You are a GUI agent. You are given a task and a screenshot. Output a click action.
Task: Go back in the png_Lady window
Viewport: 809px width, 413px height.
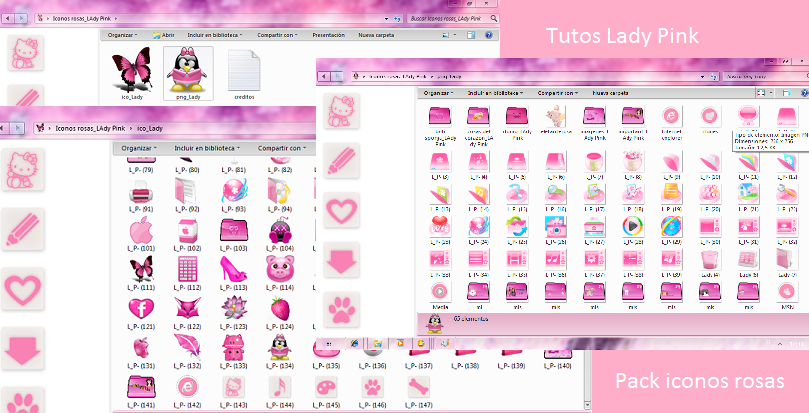[x=324, y=76]
